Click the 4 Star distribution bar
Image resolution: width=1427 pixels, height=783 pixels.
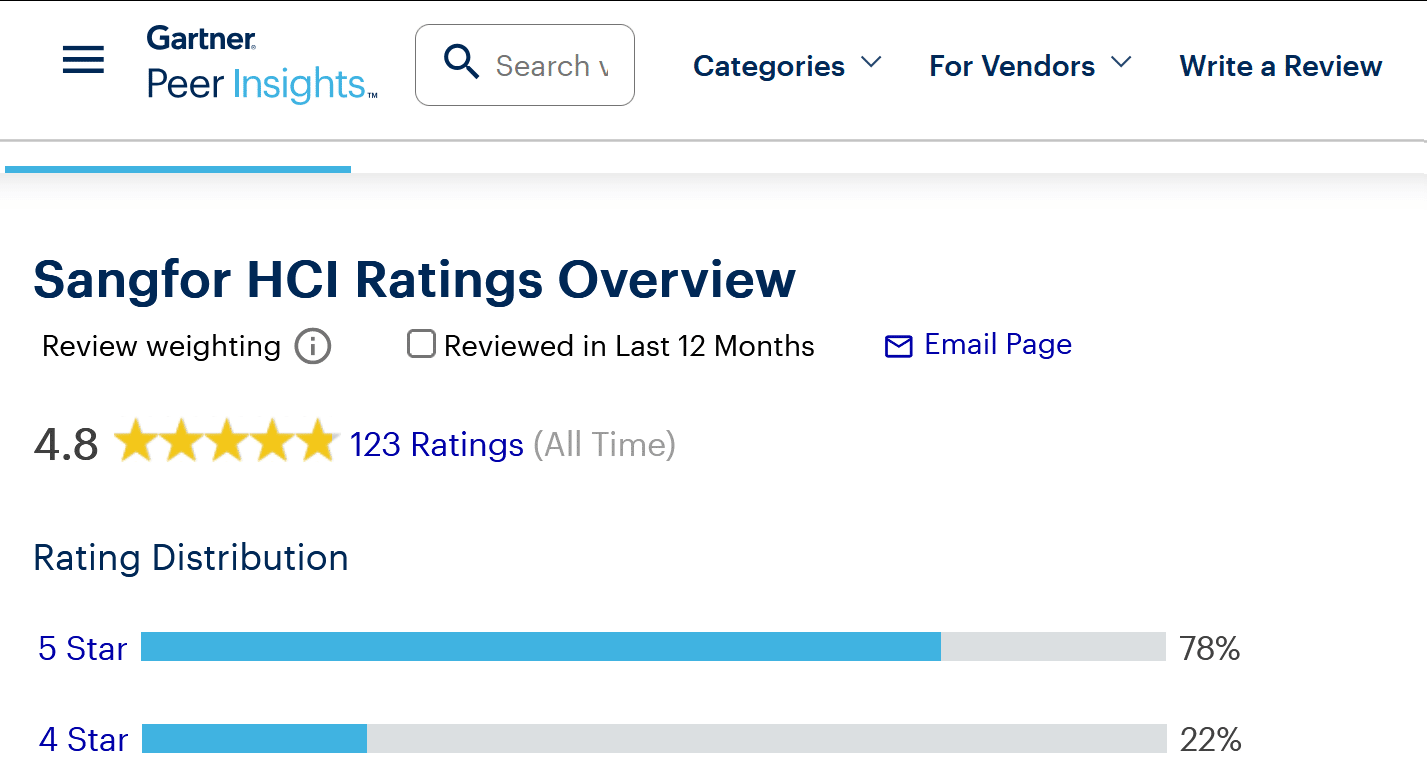tap(652, 739)
